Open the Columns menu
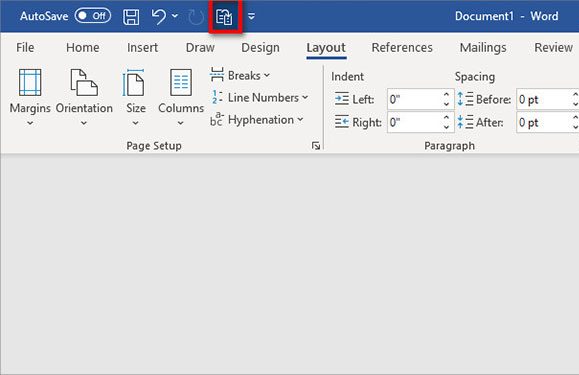The image size is (579, 375). click(181, 97)
